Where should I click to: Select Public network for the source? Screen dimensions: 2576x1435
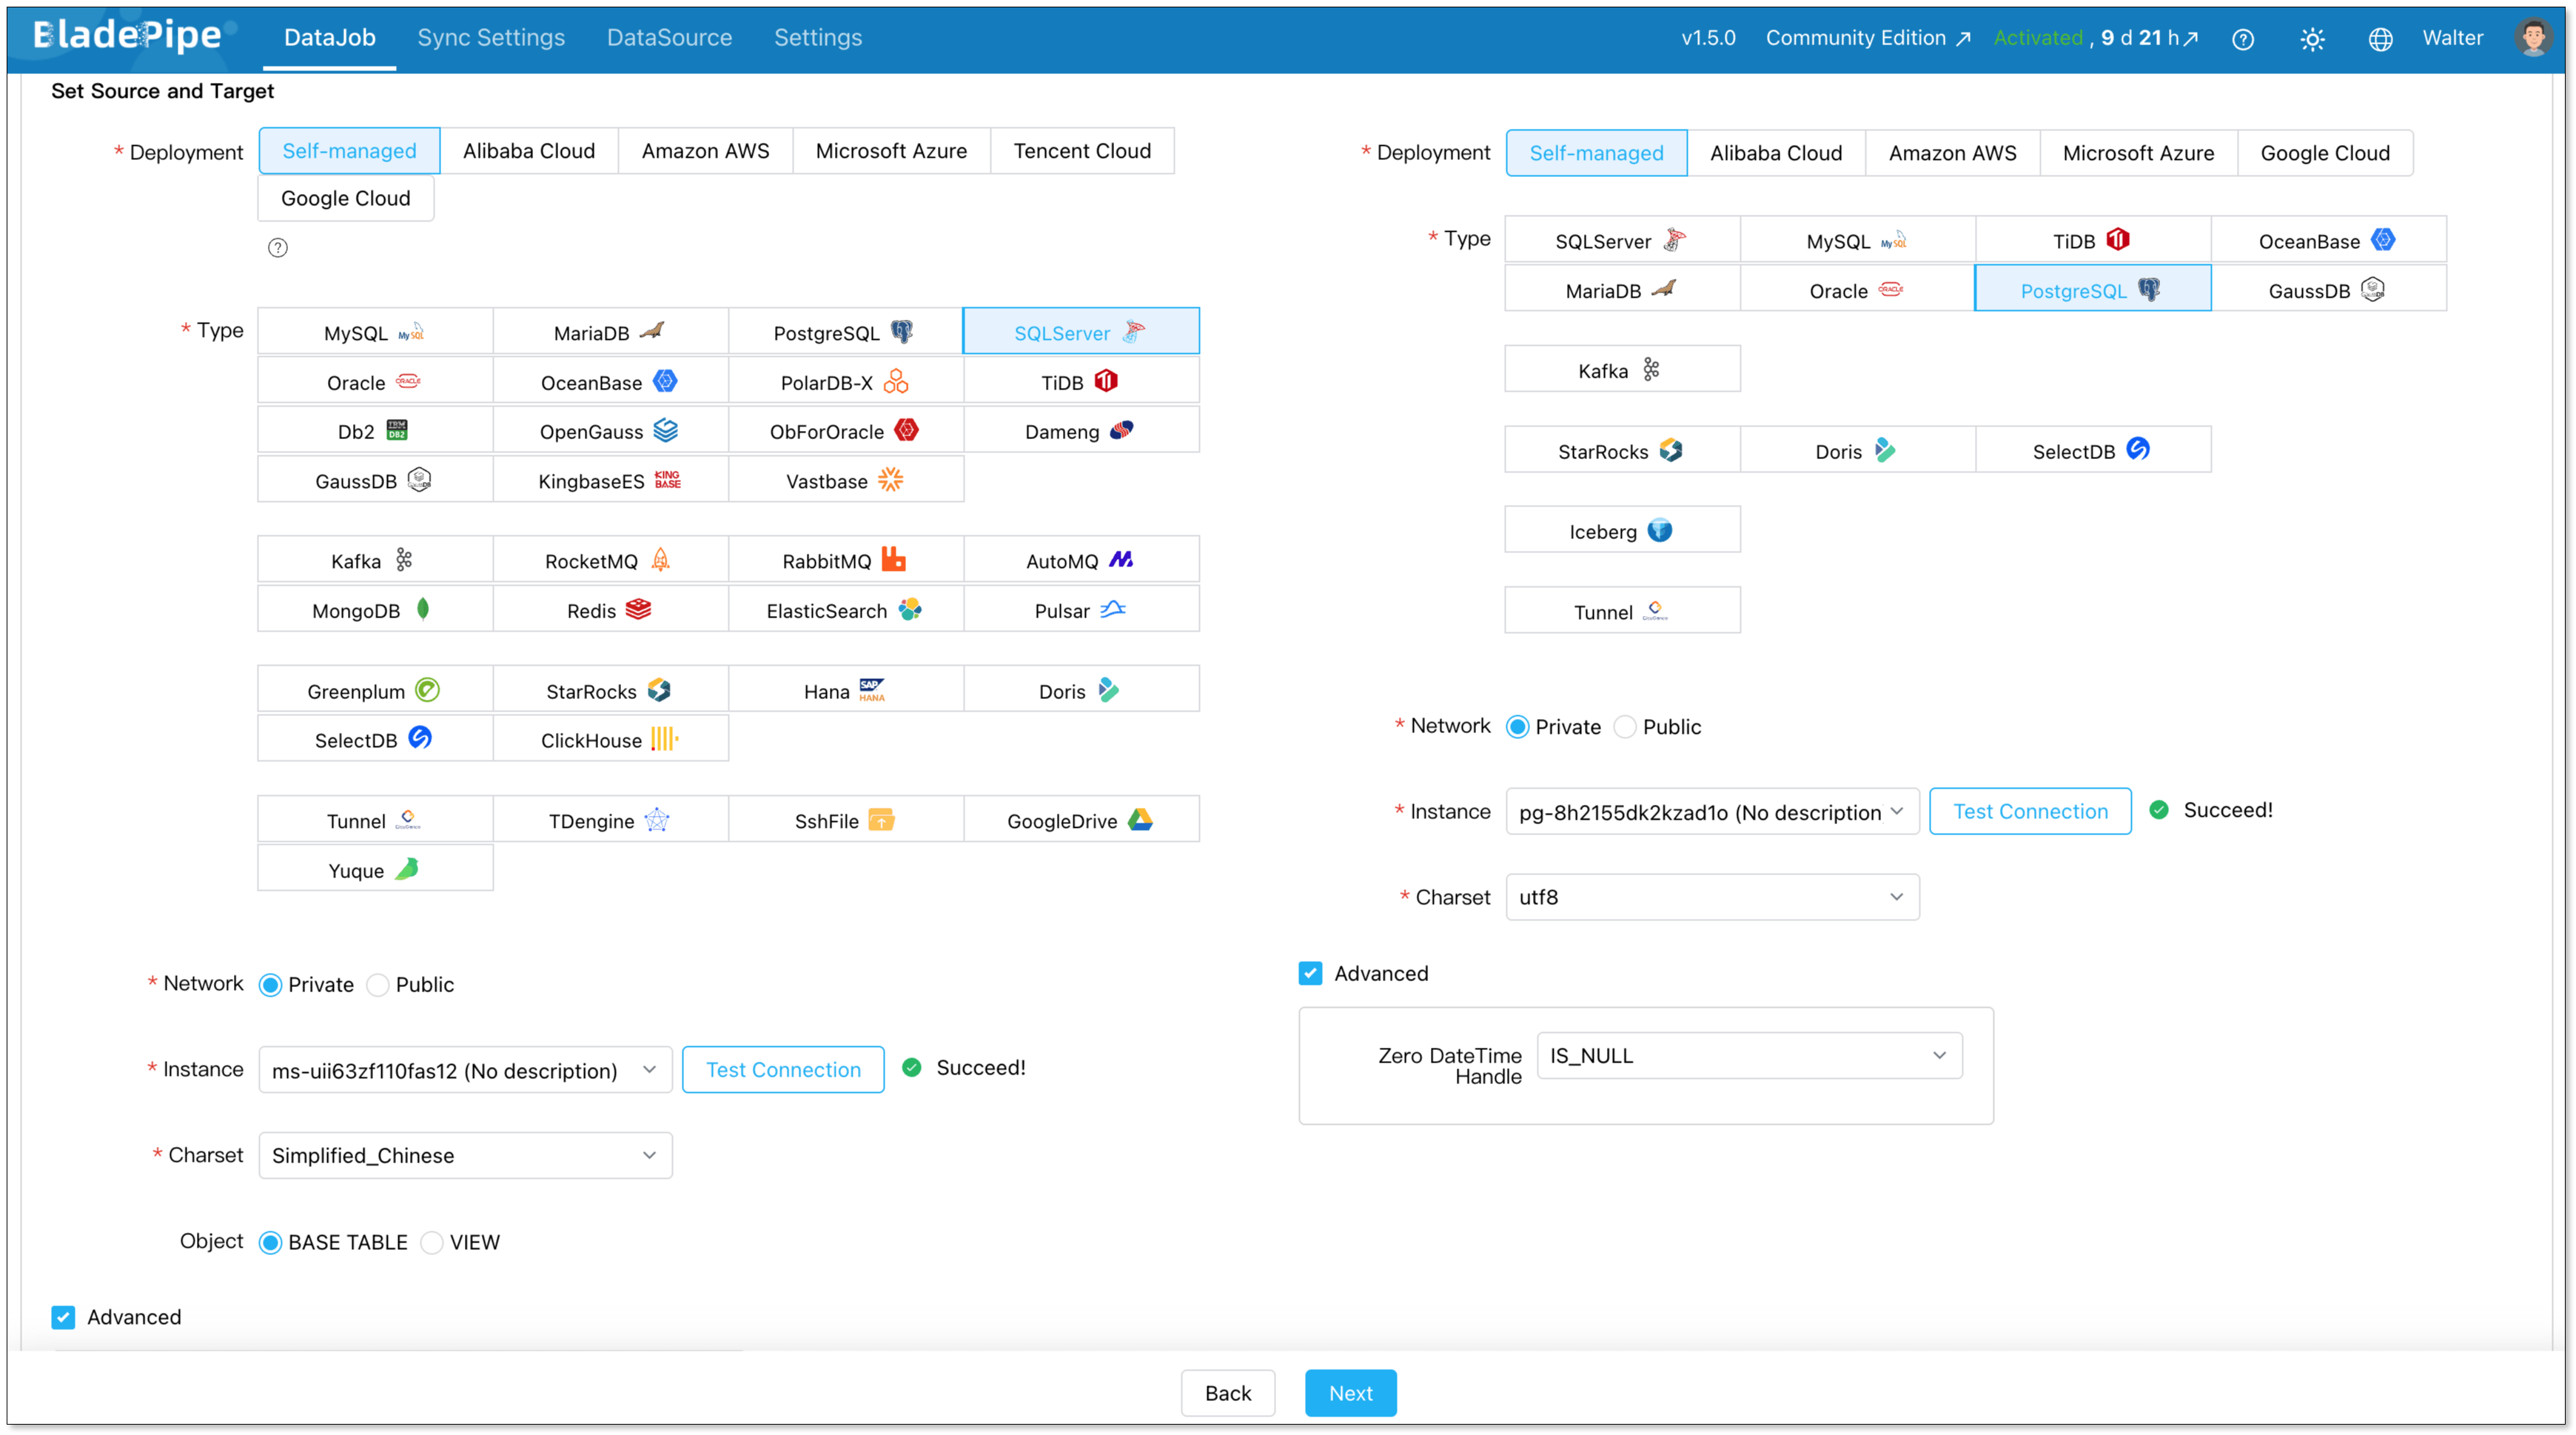click(378, 985)
